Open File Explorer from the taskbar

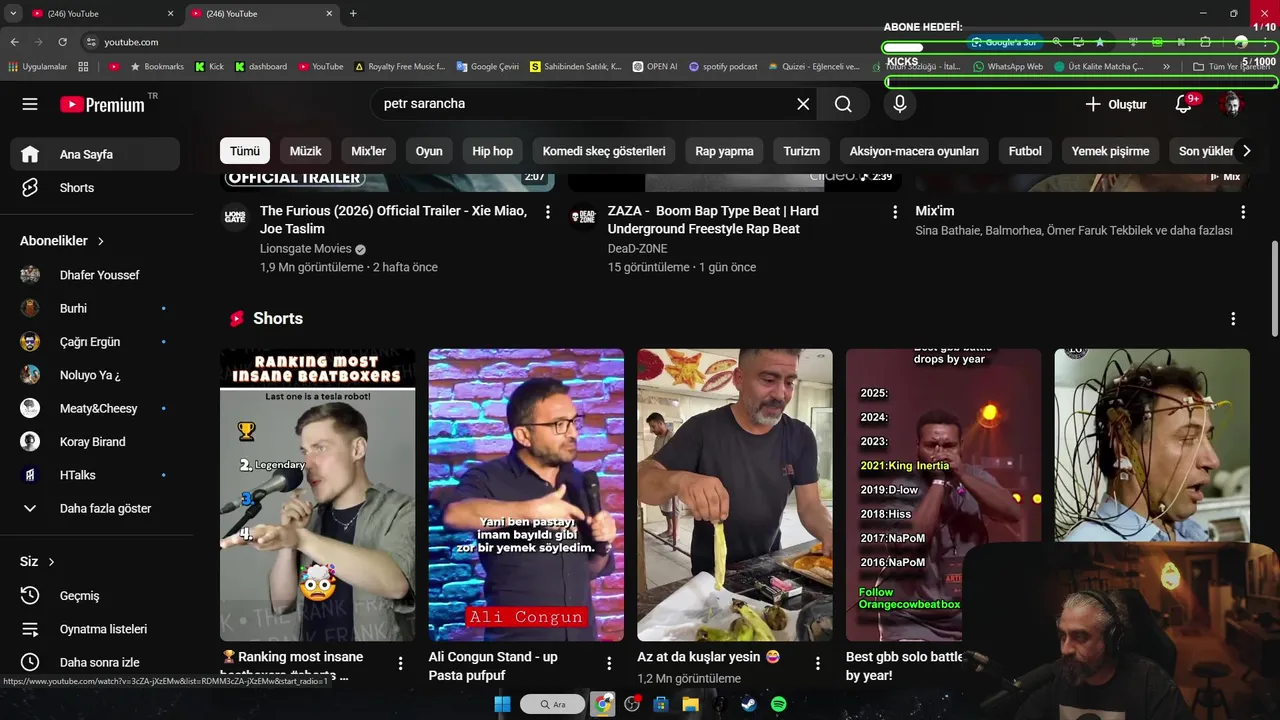pos(690,704)
